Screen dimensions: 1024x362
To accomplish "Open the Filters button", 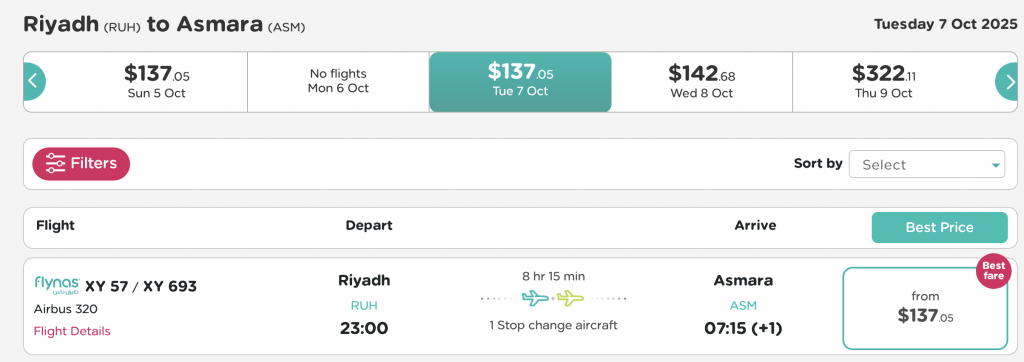I will 81,163.
